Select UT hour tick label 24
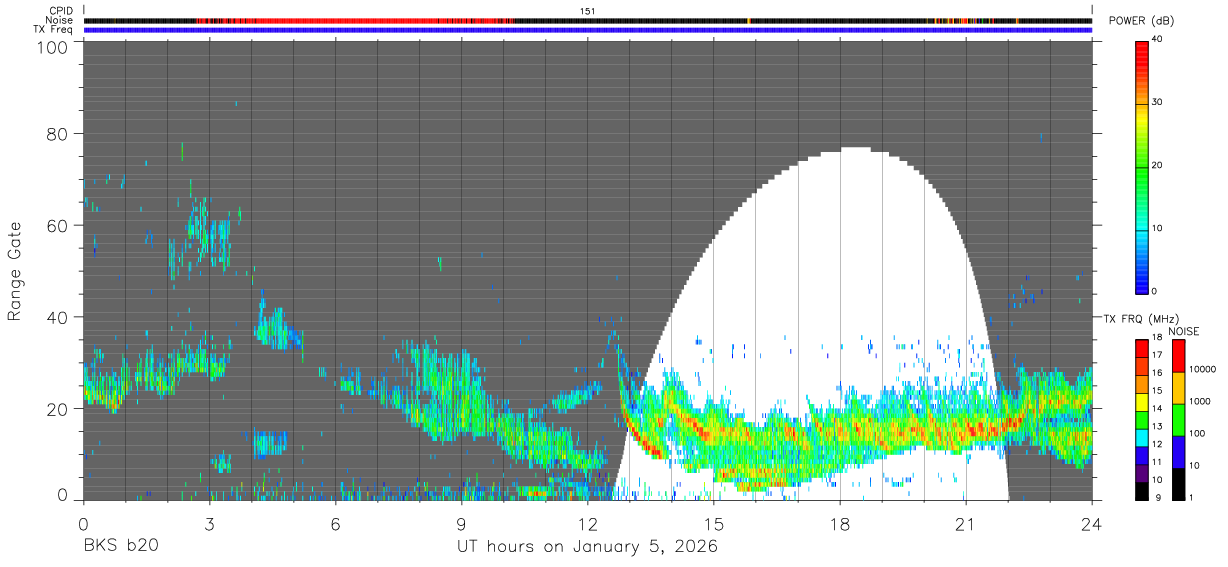The height and width of the screenshot is (567, 1228). click(x=1092, y=523)
